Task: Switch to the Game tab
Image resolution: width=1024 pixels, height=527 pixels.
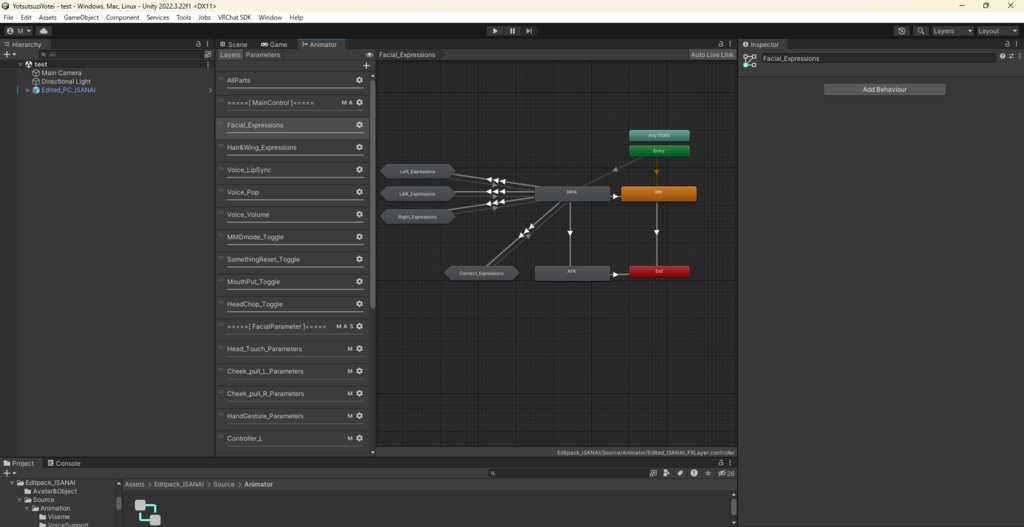Action: coord(274,44)
